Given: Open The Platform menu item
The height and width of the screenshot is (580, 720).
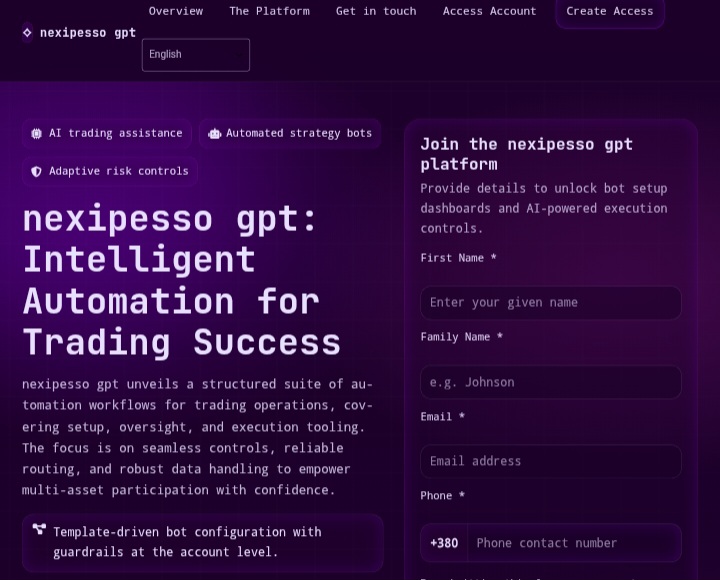Looking at the screenshot, I should point(270,11).
